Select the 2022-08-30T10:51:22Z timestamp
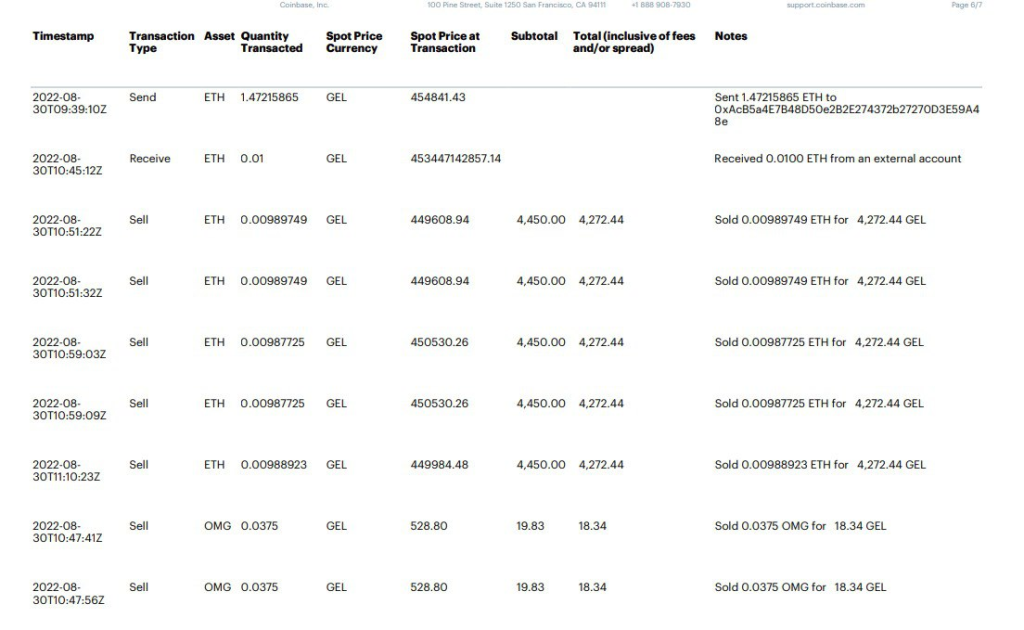1024x630 pixels. [x=67, y=226]
